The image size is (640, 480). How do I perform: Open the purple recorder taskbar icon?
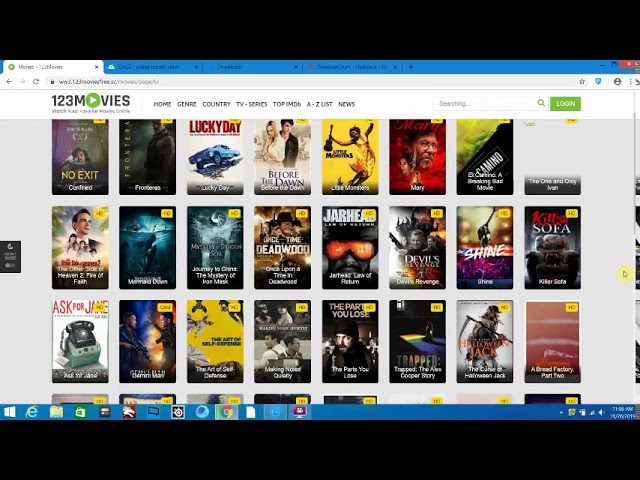tap(300, 412)
